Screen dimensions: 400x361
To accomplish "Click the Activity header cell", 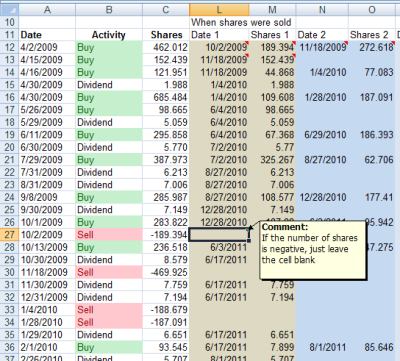I will (x=109, y=35).
